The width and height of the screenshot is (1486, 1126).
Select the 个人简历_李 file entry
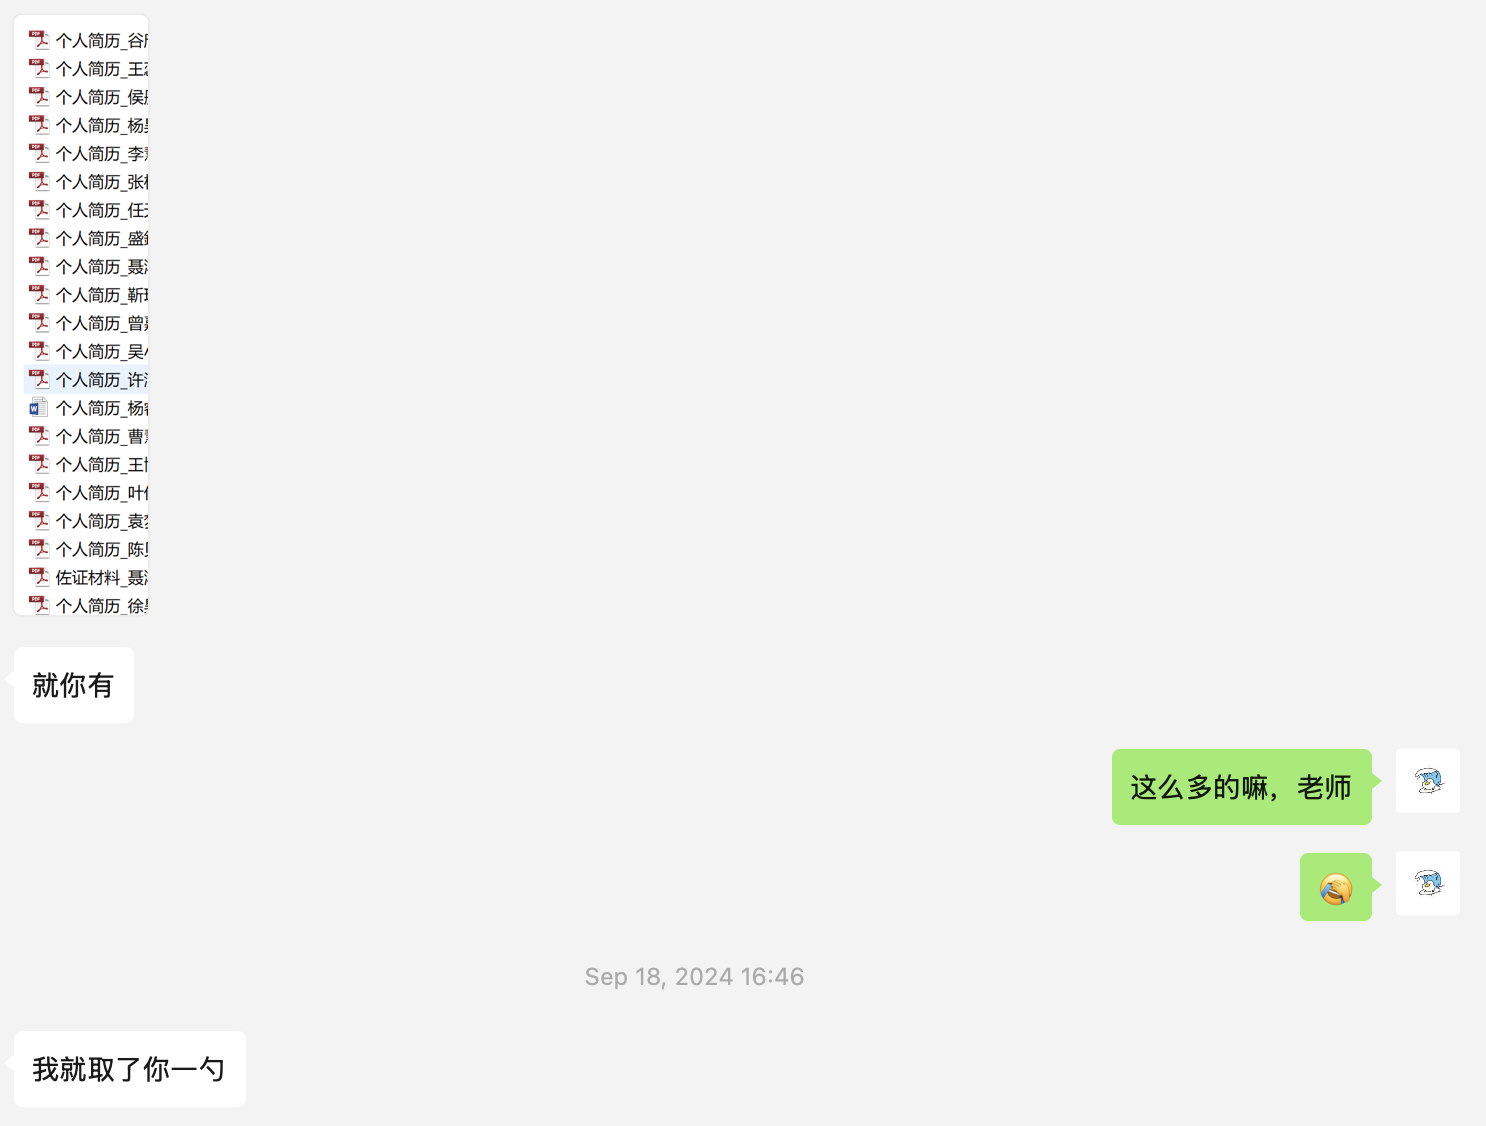pyautogui.click(x=87, y=153)
